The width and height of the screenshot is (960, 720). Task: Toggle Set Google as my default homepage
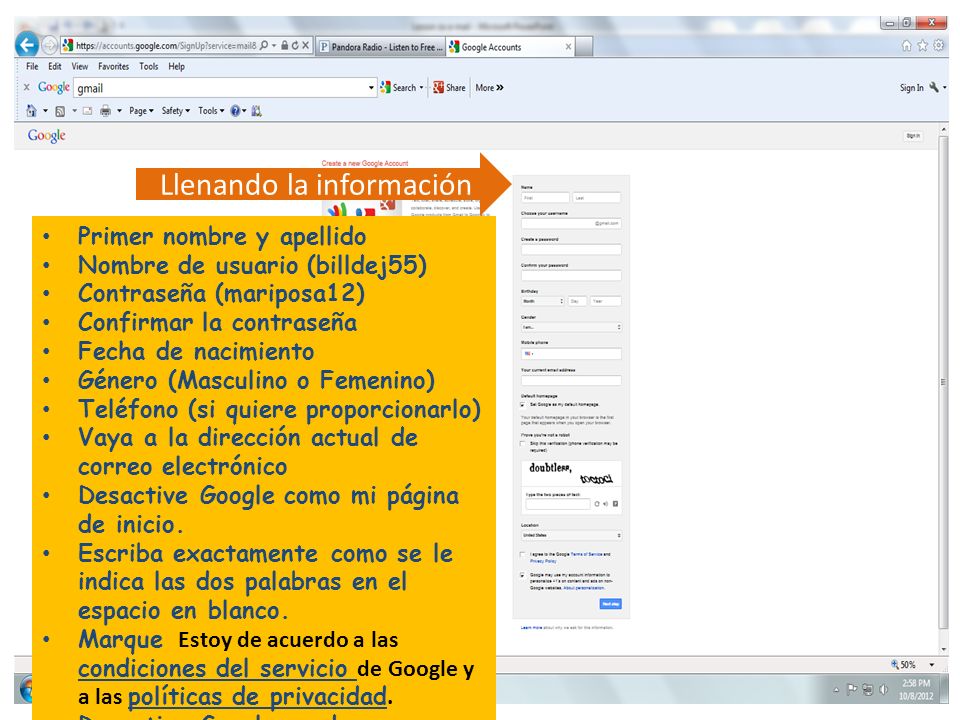tap(522, 405)
